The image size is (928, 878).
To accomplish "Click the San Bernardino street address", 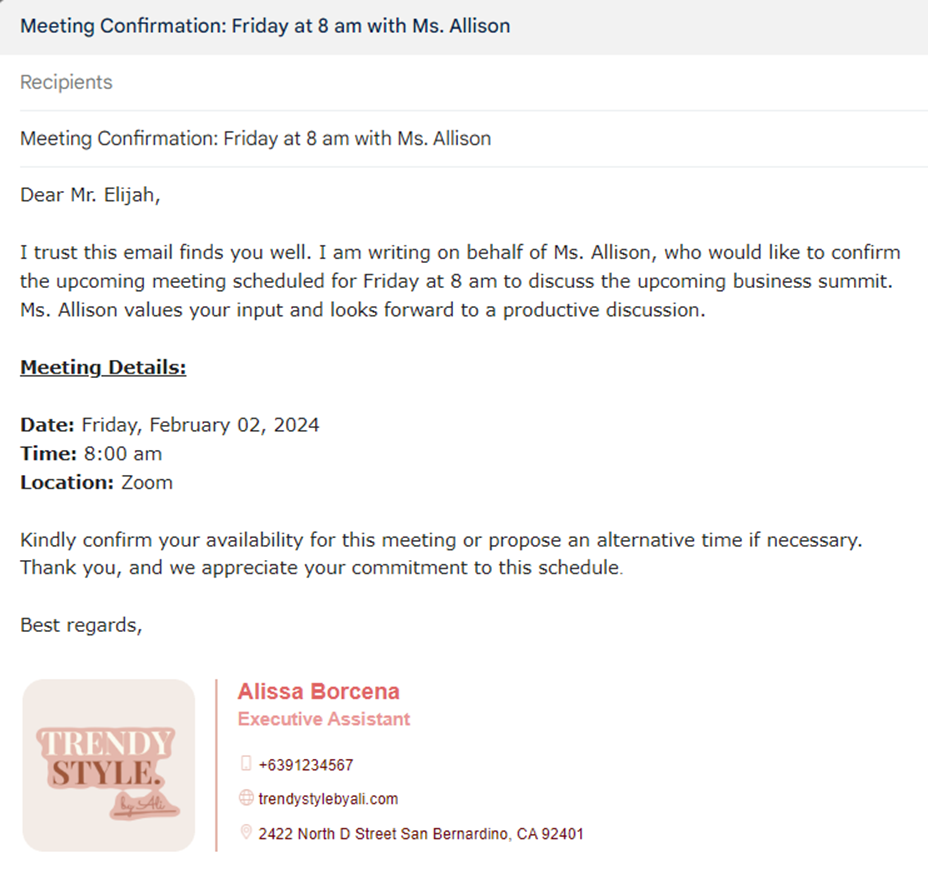I will click(x=420, y=833).
